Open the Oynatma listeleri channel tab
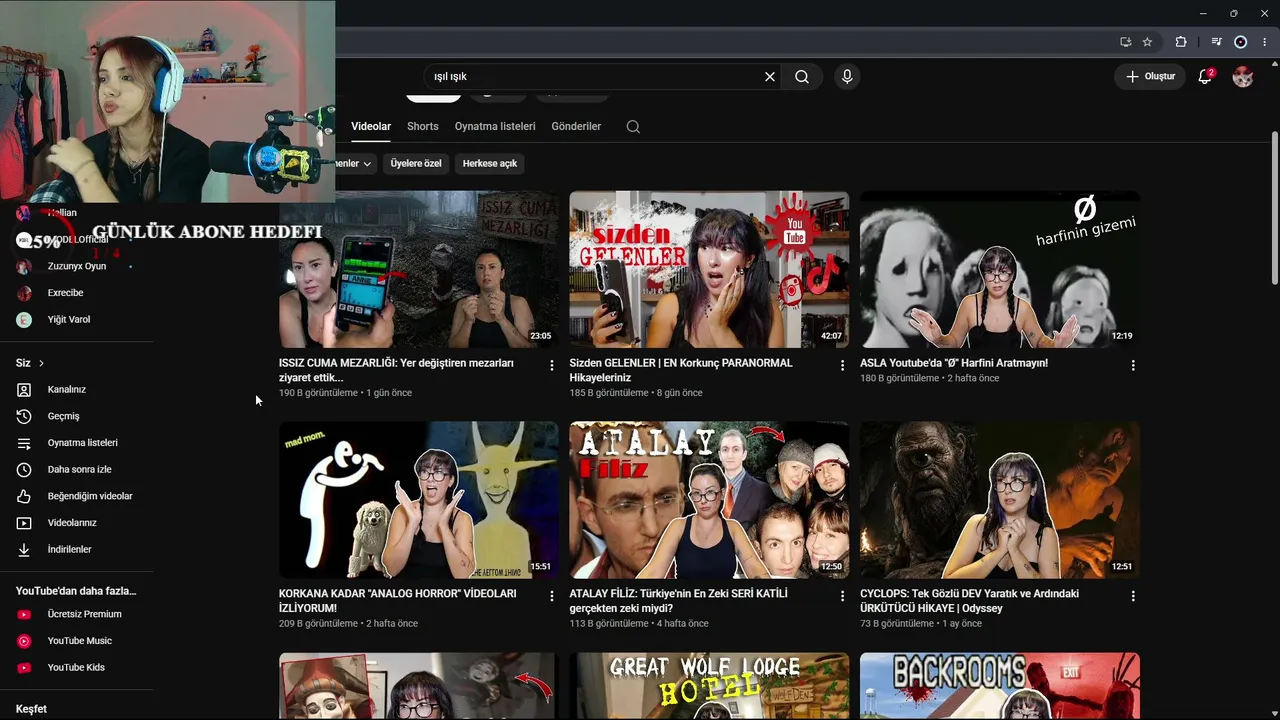1280x720 pixels. point(495,127)
